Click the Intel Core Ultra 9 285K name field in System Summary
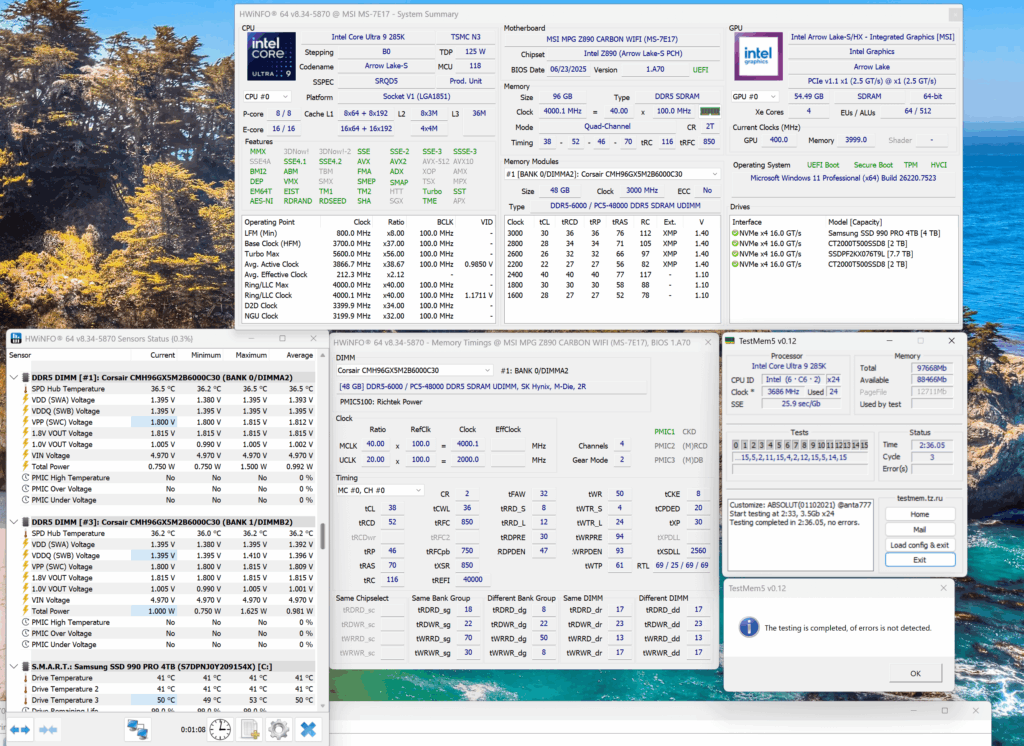The image size is (1024, 746). point(368,37)
